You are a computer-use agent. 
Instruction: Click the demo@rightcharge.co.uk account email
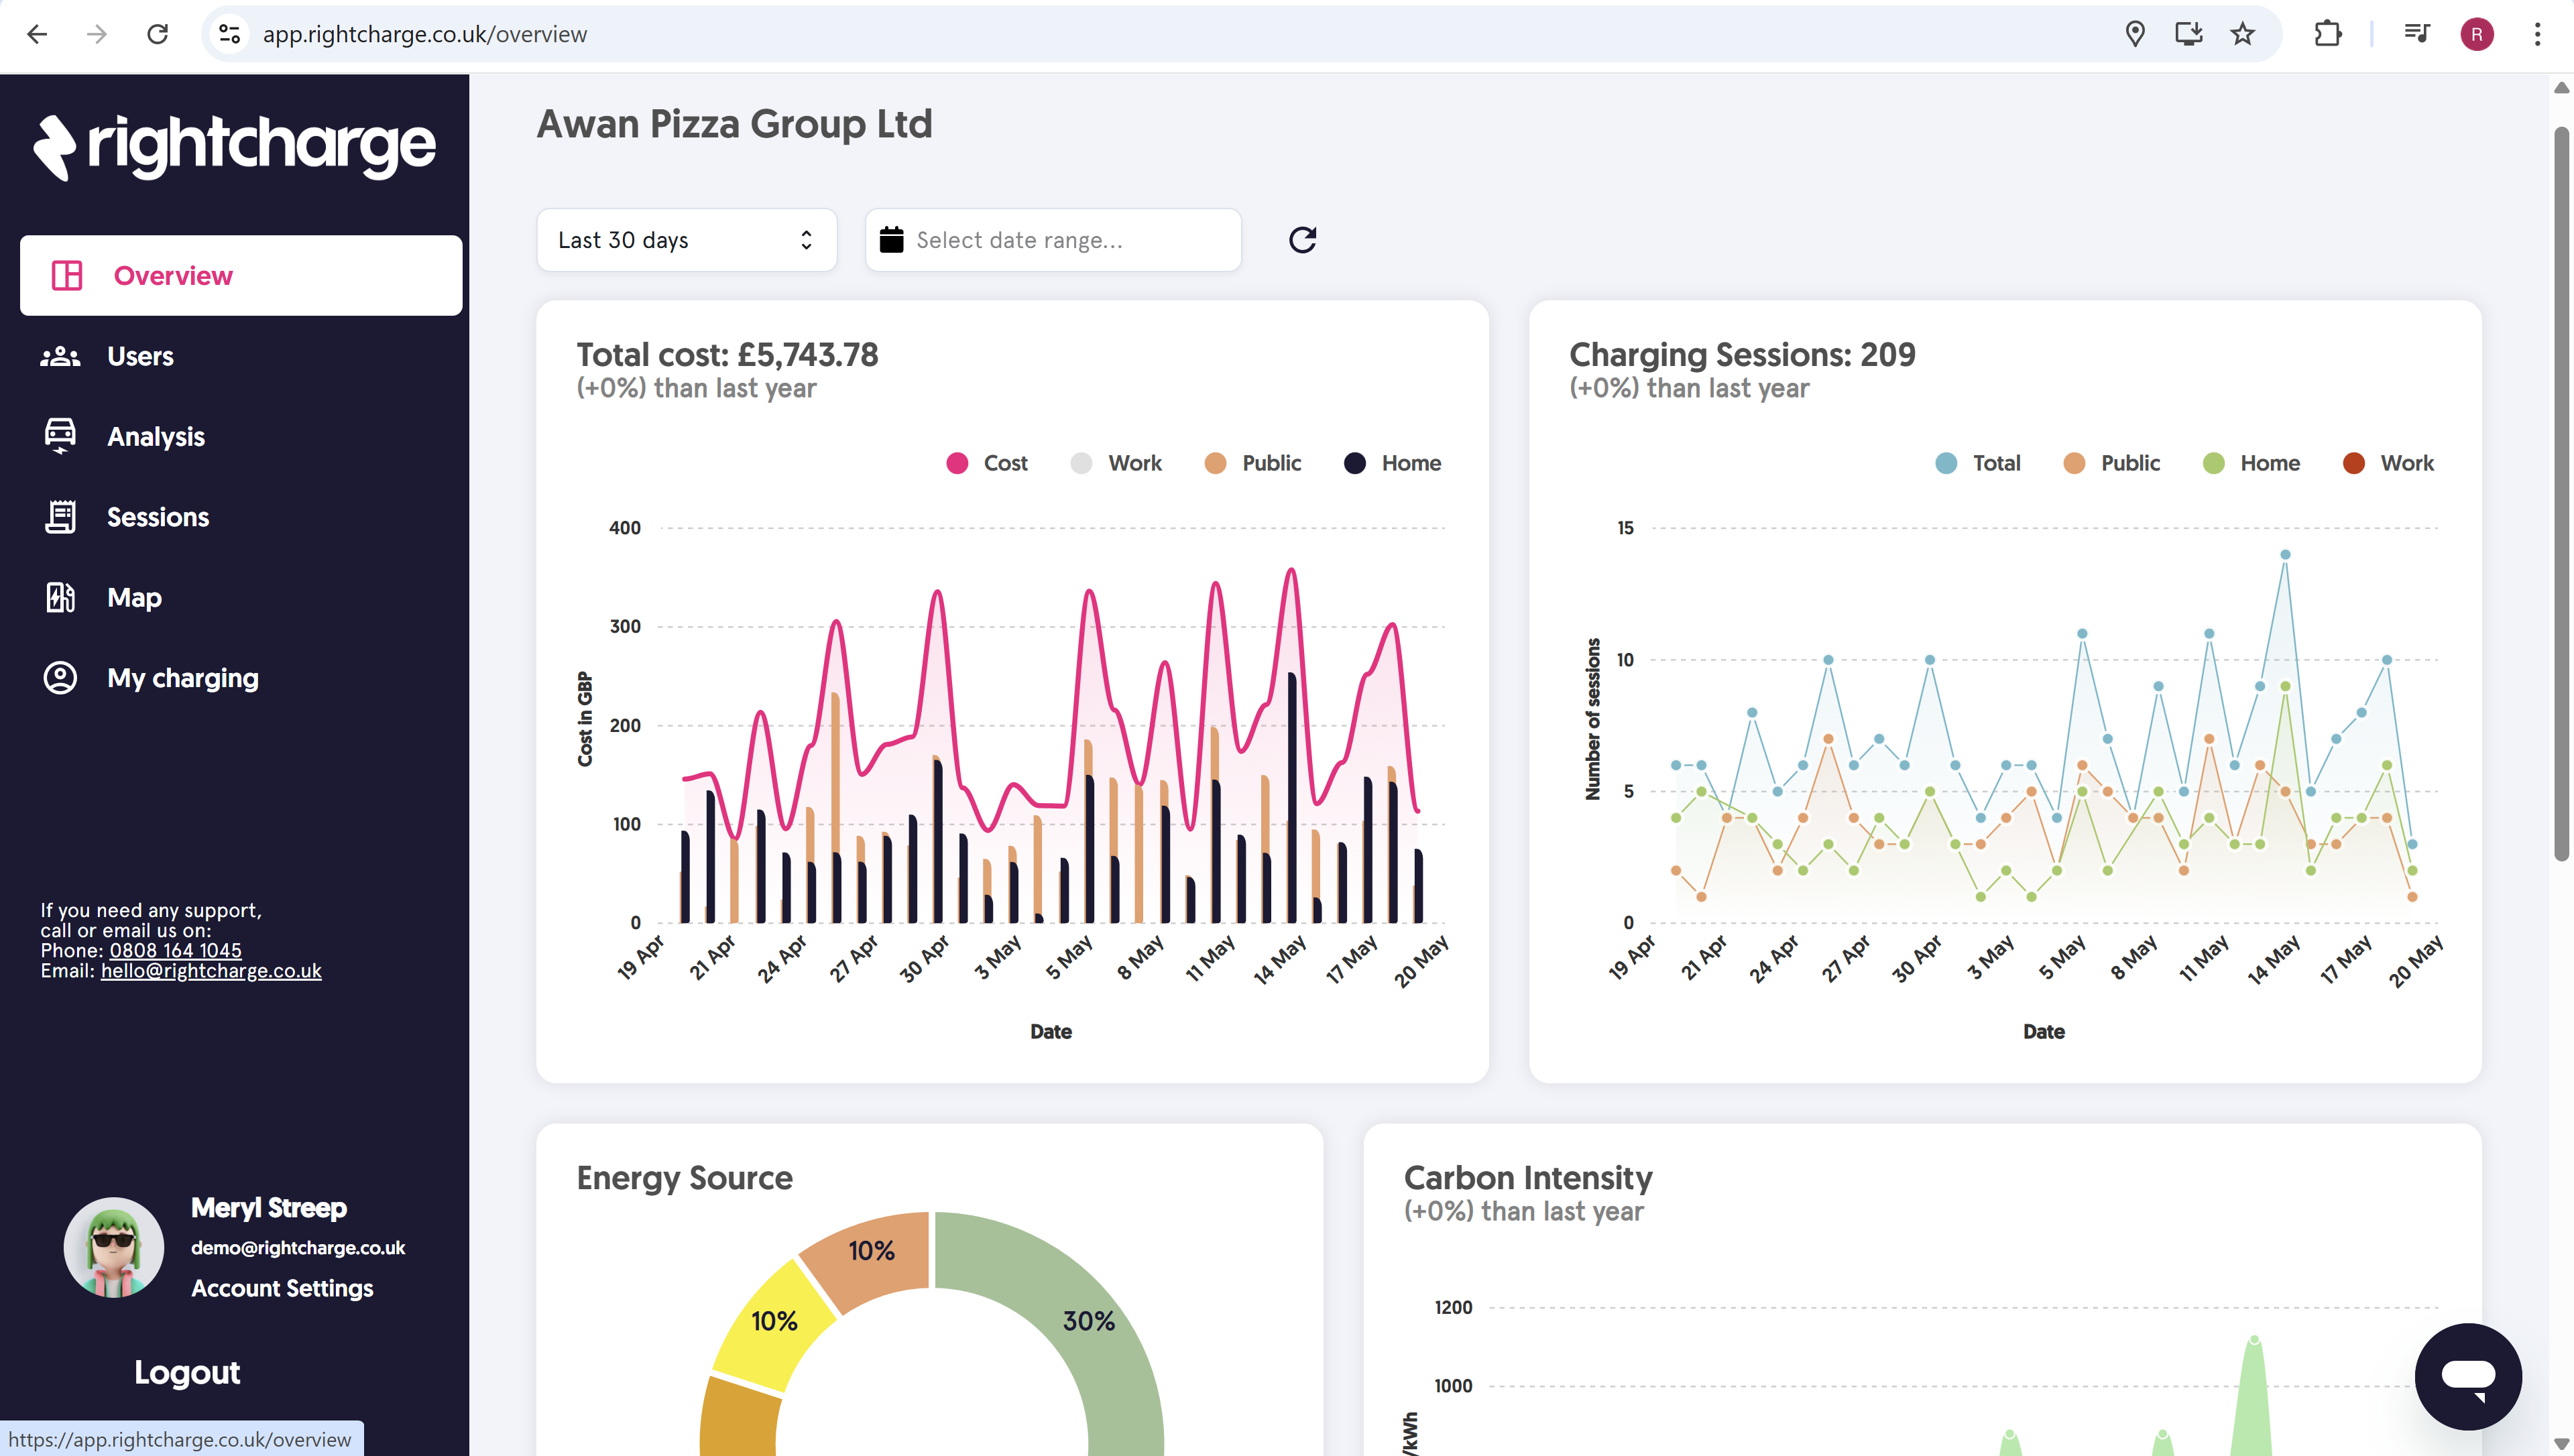tap(298, 1247)
